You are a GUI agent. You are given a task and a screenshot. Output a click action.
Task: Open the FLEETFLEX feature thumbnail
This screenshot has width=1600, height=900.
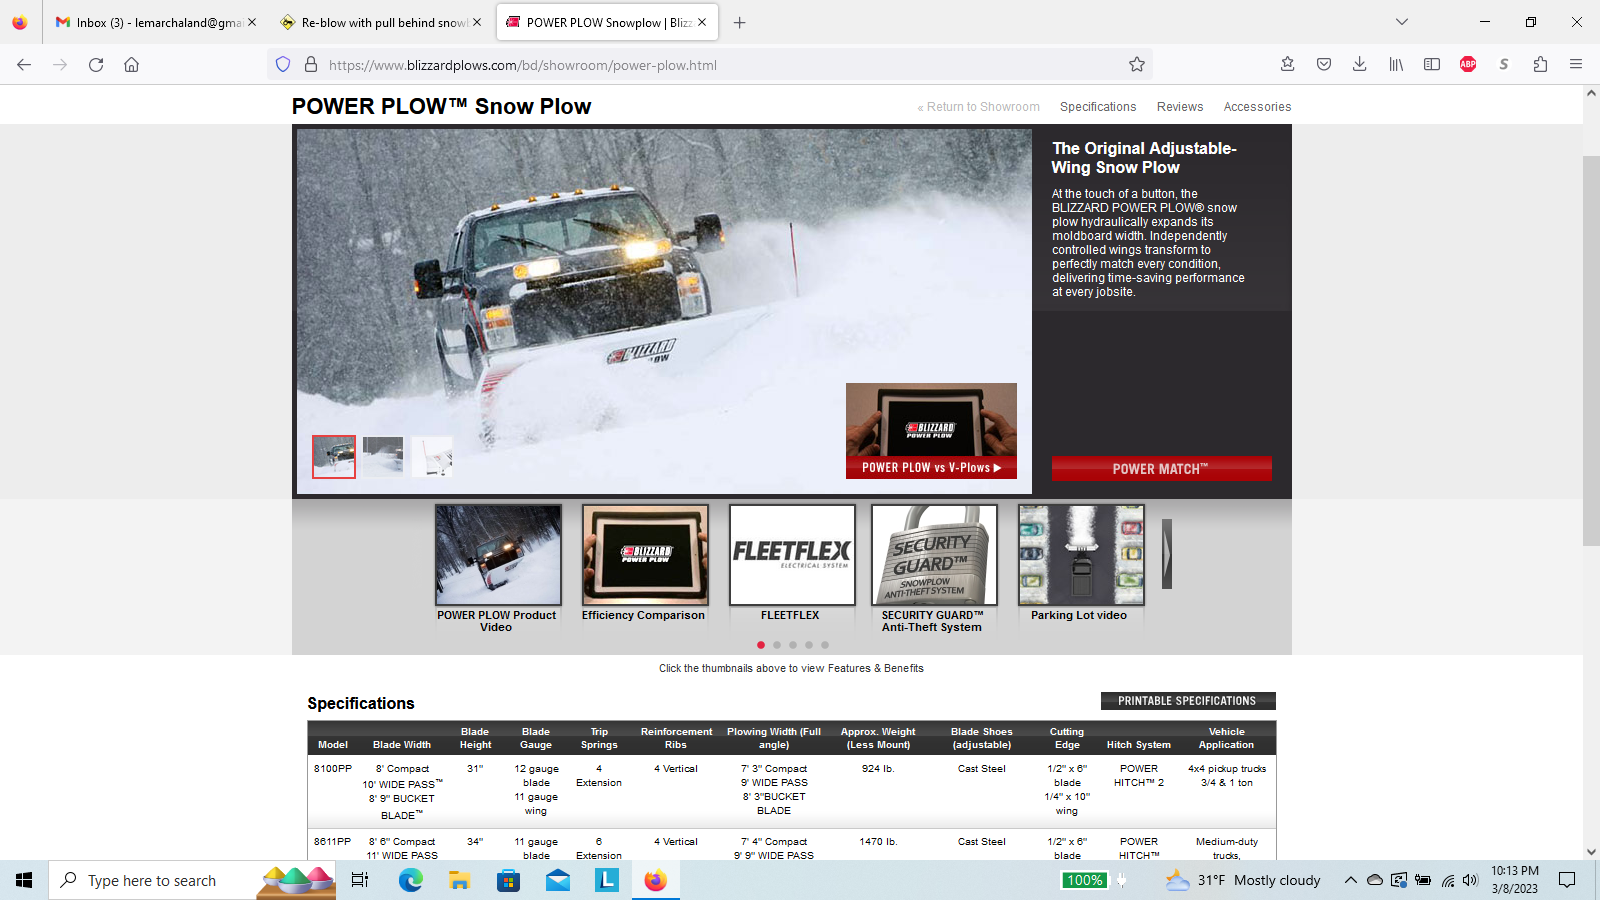click(x=792, y=555)
